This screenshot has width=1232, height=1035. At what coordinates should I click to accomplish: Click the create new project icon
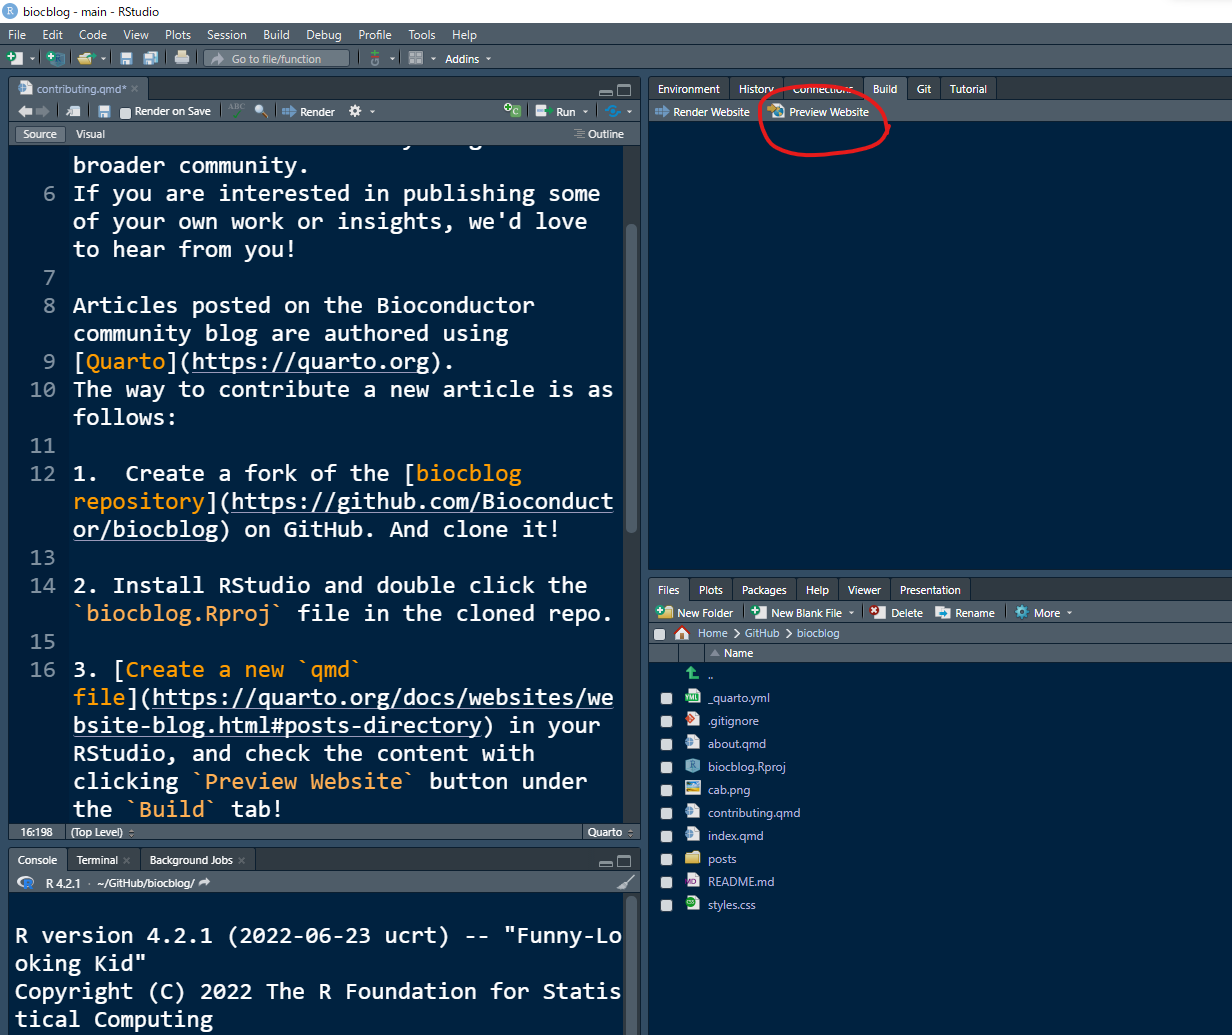point(56,58)
